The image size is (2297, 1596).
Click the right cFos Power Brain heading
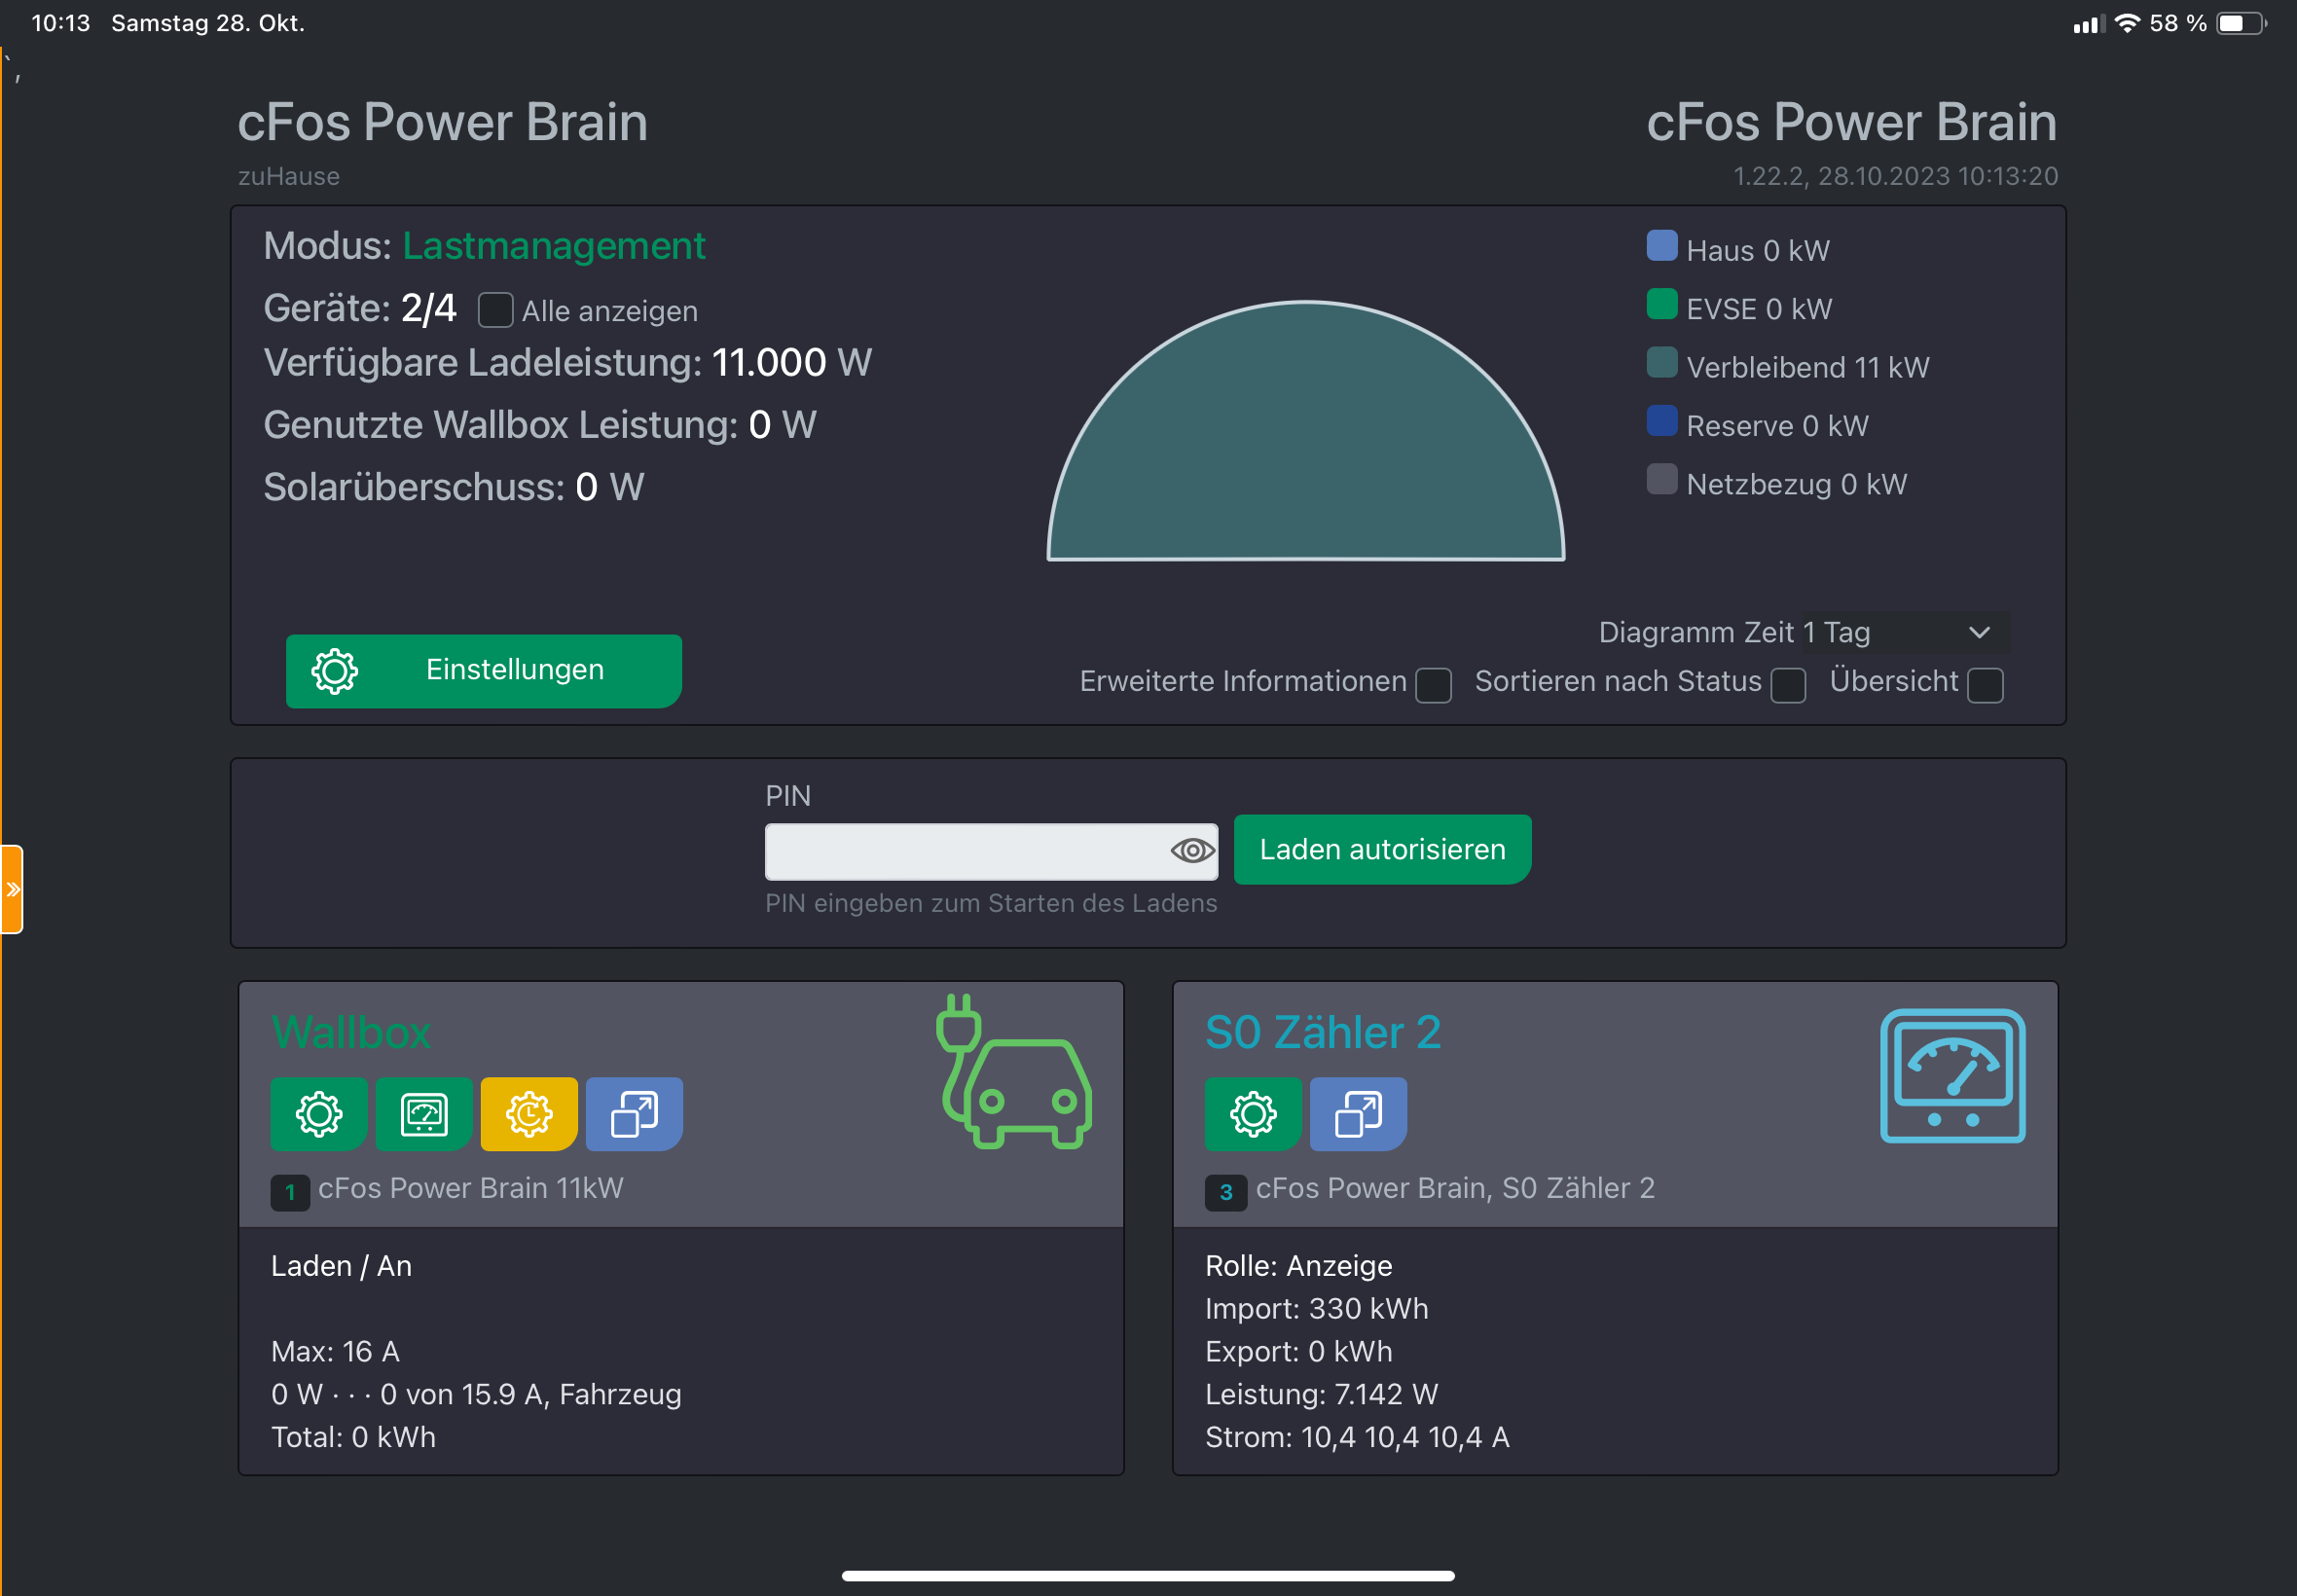click(x=1851, y=122)
